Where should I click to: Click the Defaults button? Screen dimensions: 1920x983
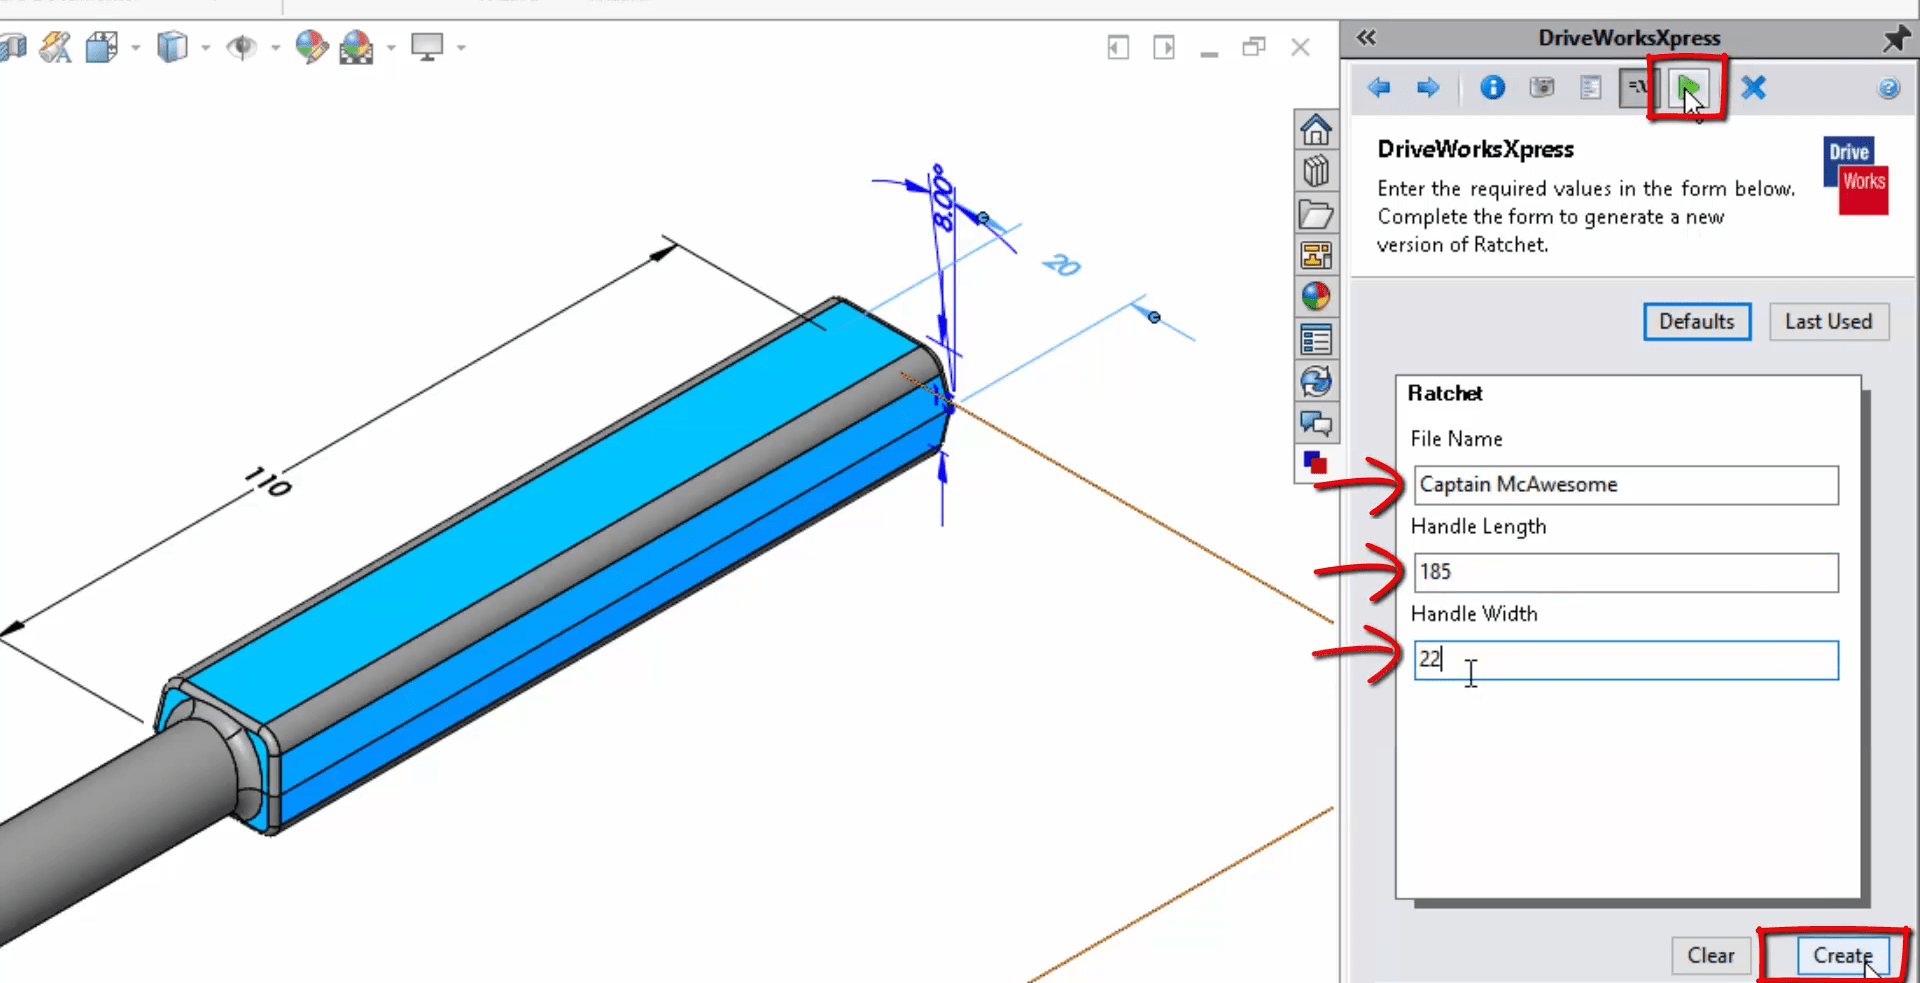[1696, 322]
